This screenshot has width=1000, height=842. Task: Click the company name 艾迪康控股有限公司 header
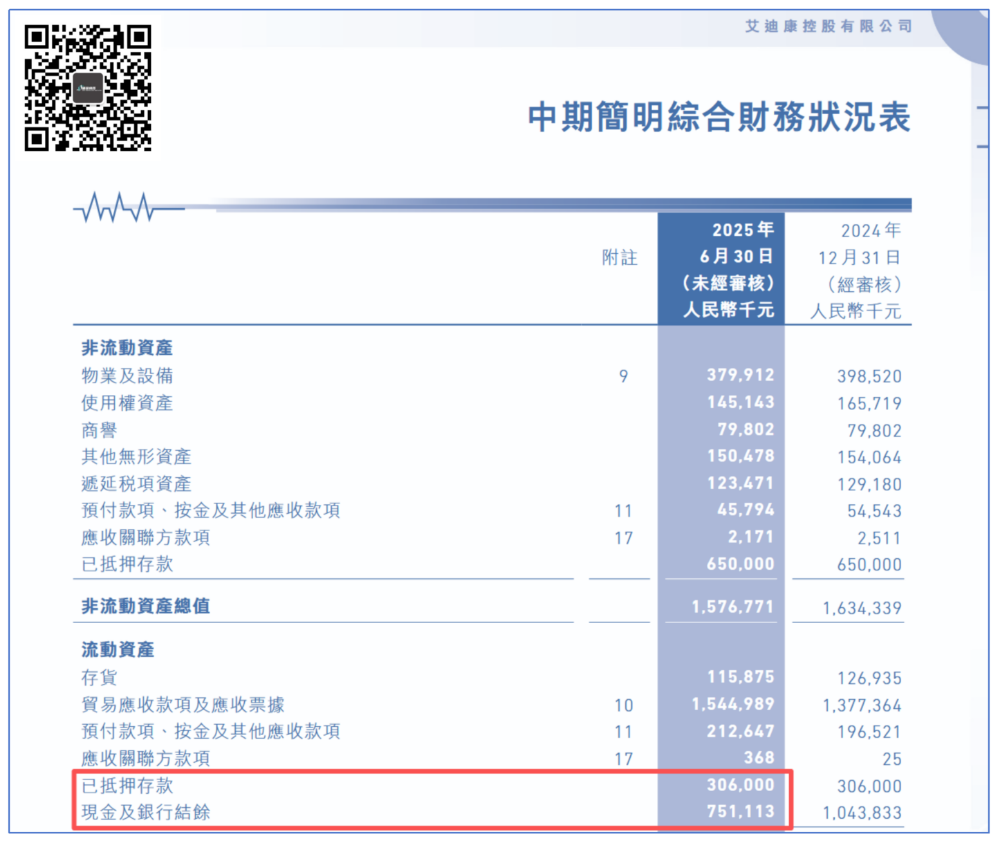click(829, 26)
